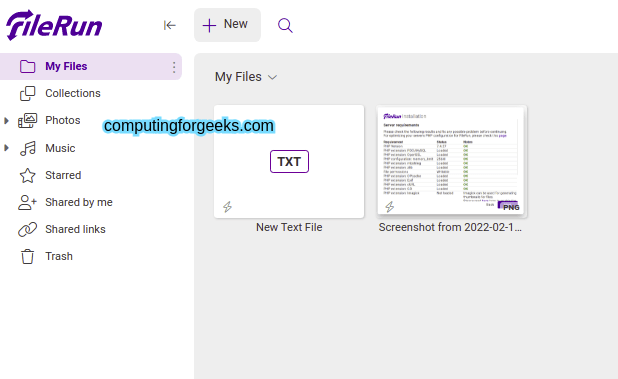Click the PNG badge on the screenshot file

[510, 207]
